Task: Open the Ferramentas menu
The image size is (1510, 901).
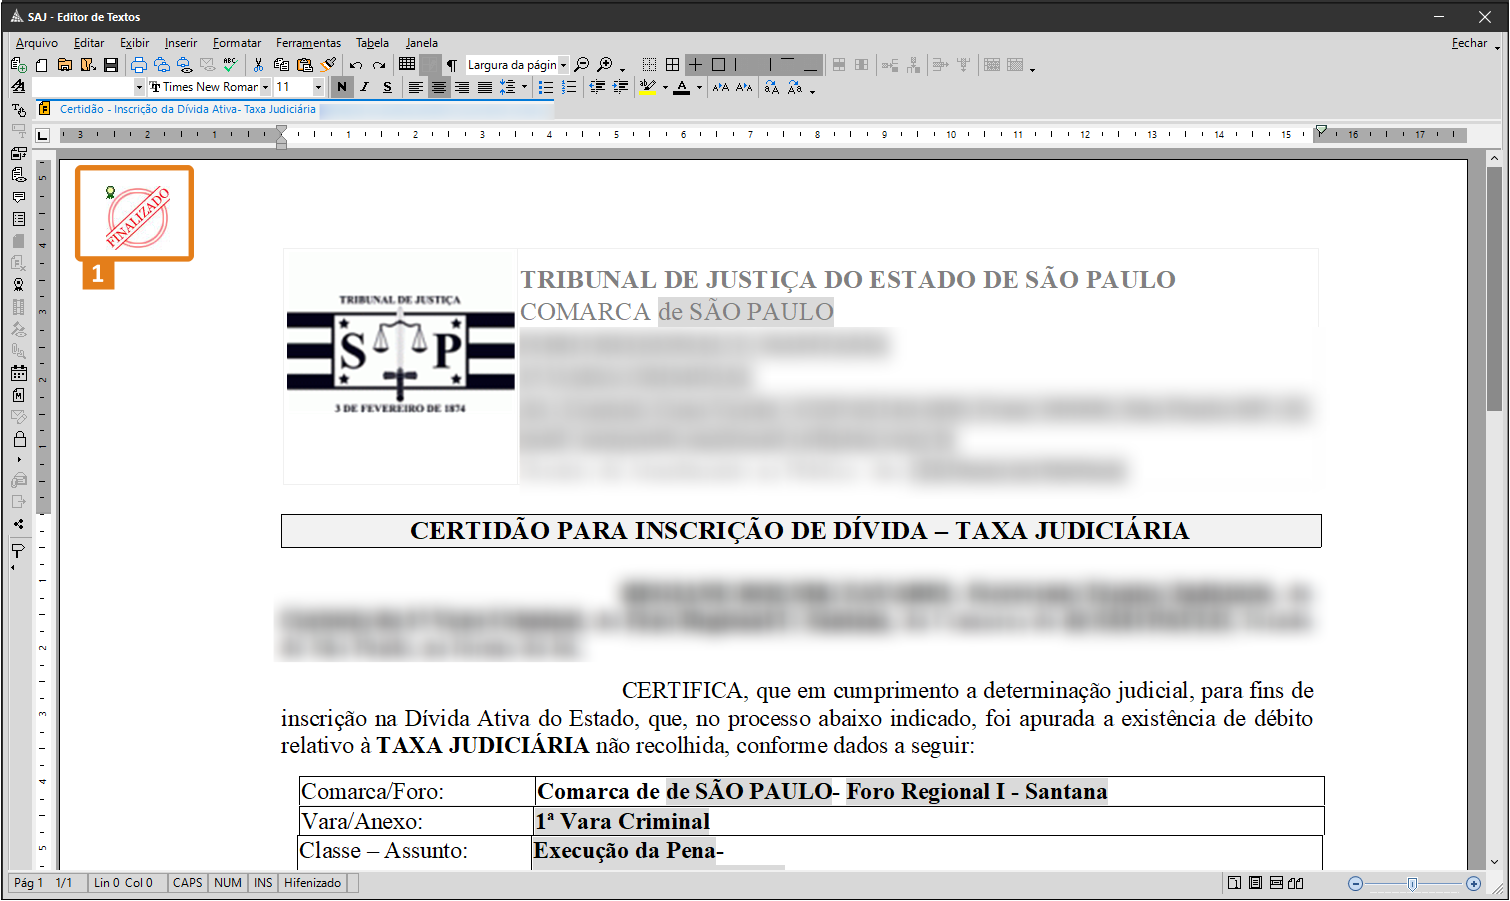Action: pyautogui.click(x=308, y=43)
